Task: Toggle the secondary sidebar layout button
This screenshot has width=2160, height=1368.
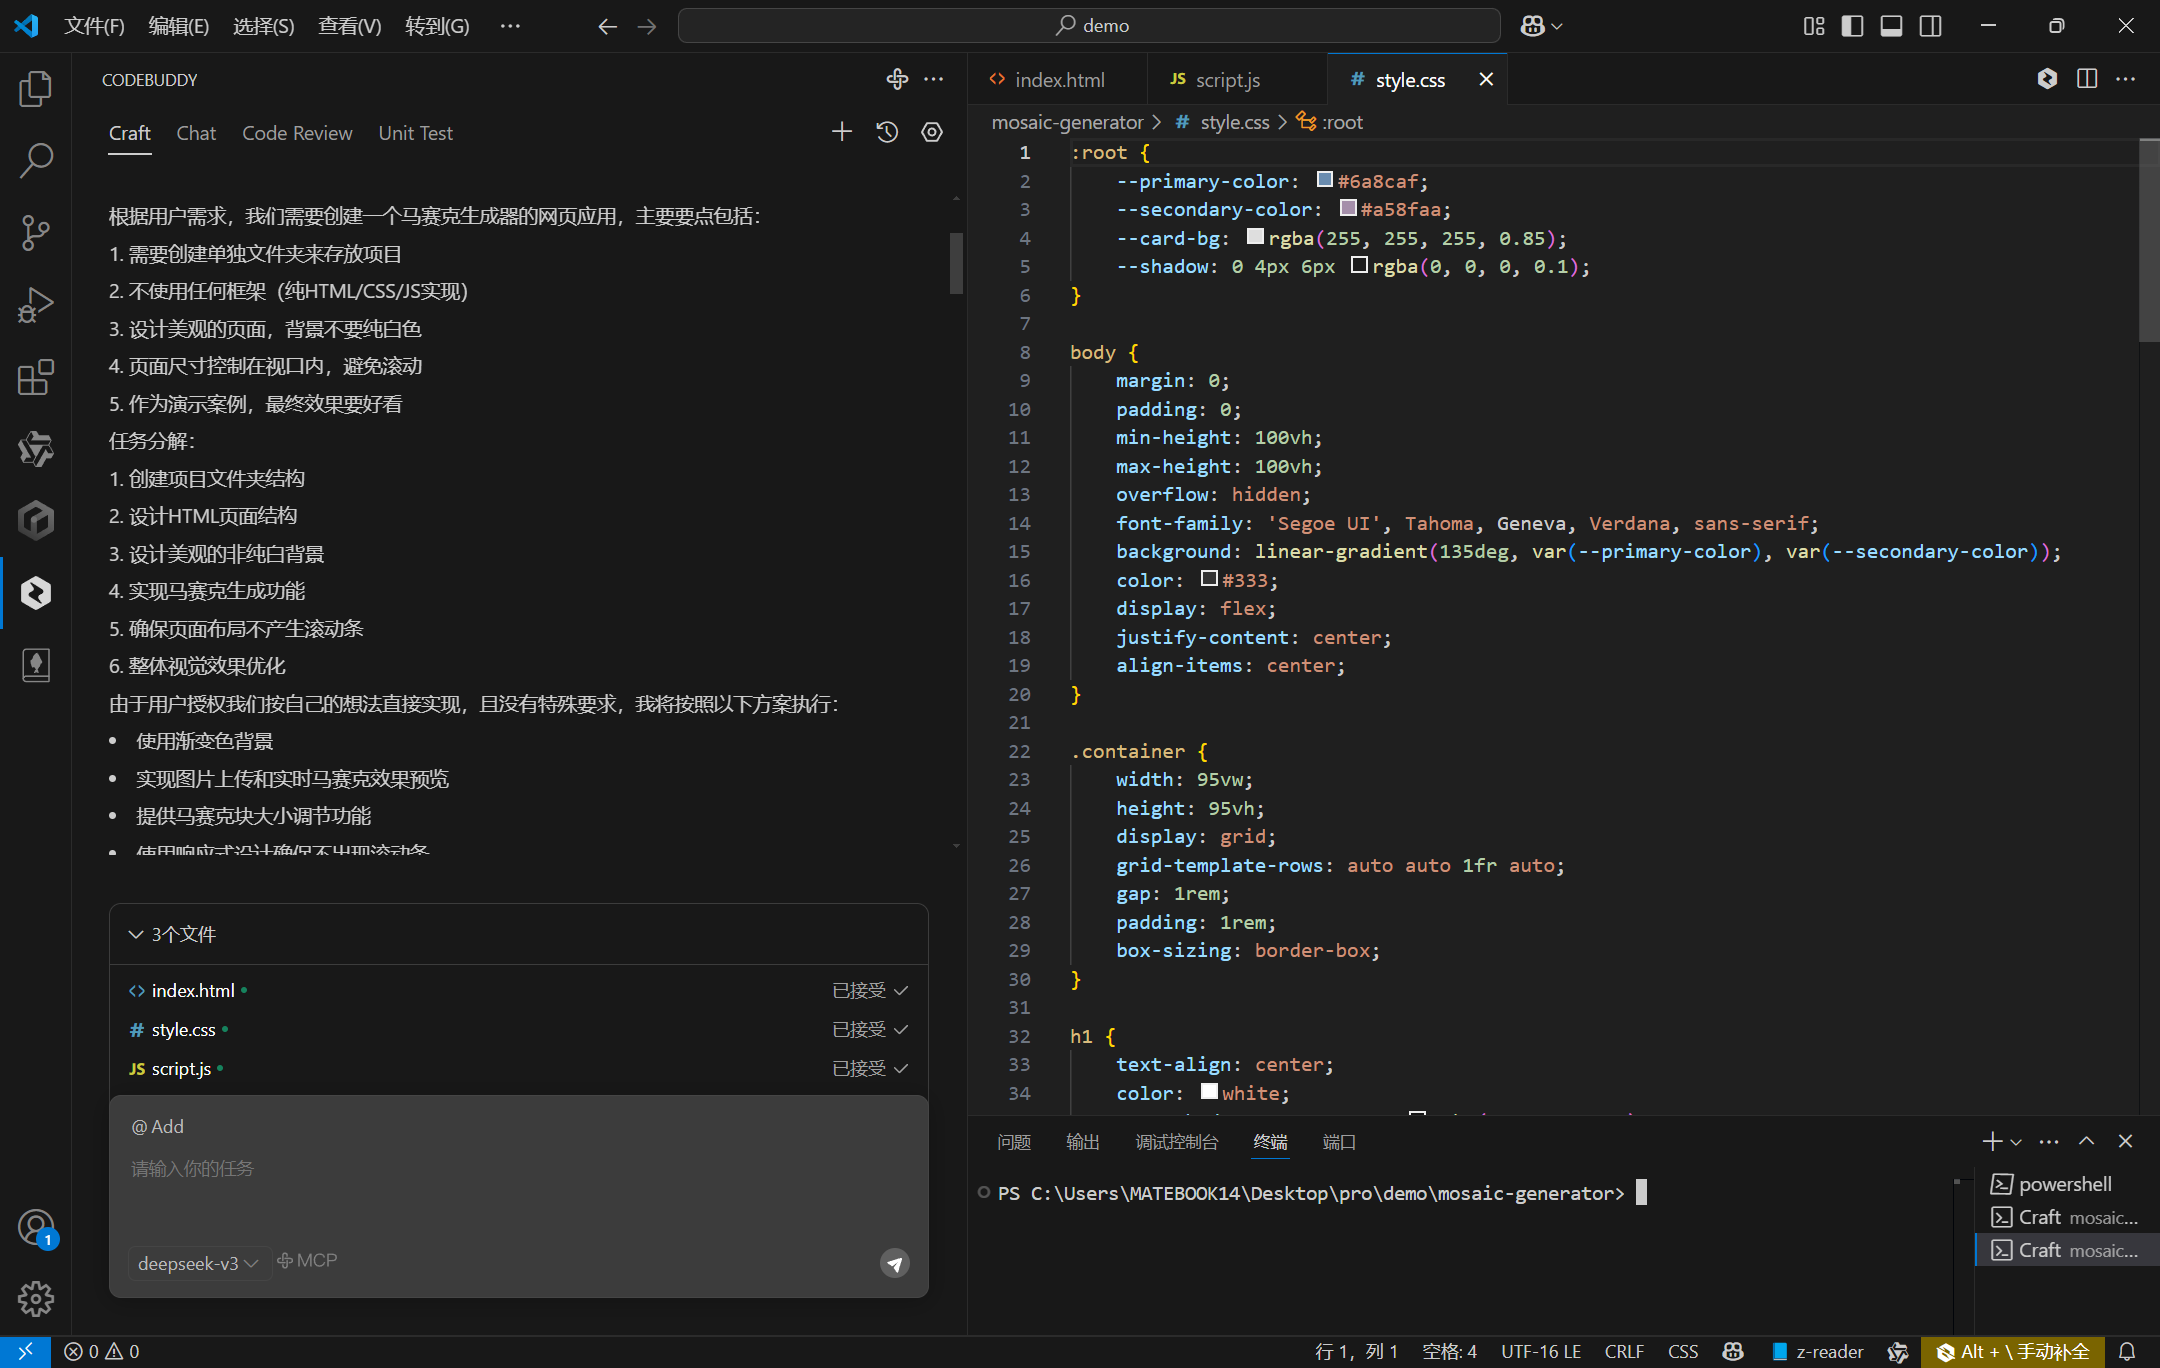Action: 1931,26
